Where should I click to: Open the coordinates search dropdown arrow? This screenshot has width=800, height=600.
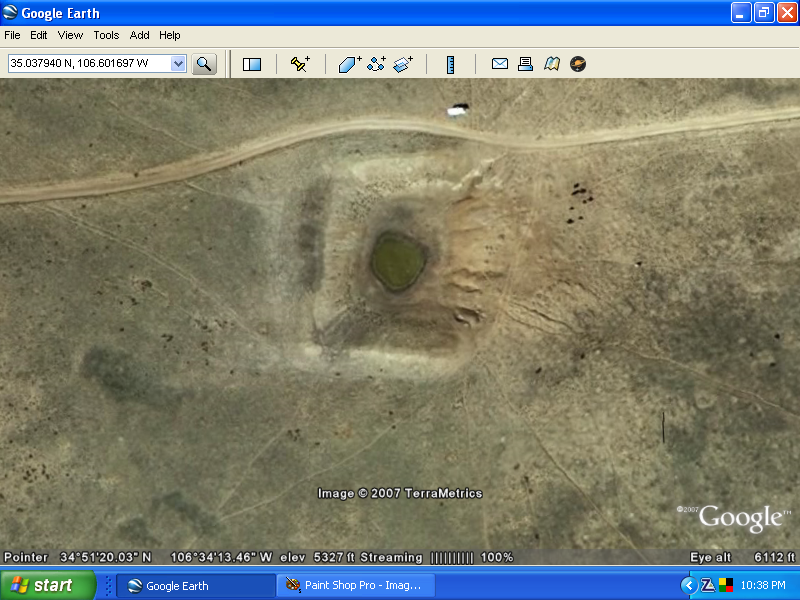coord(178,64)
